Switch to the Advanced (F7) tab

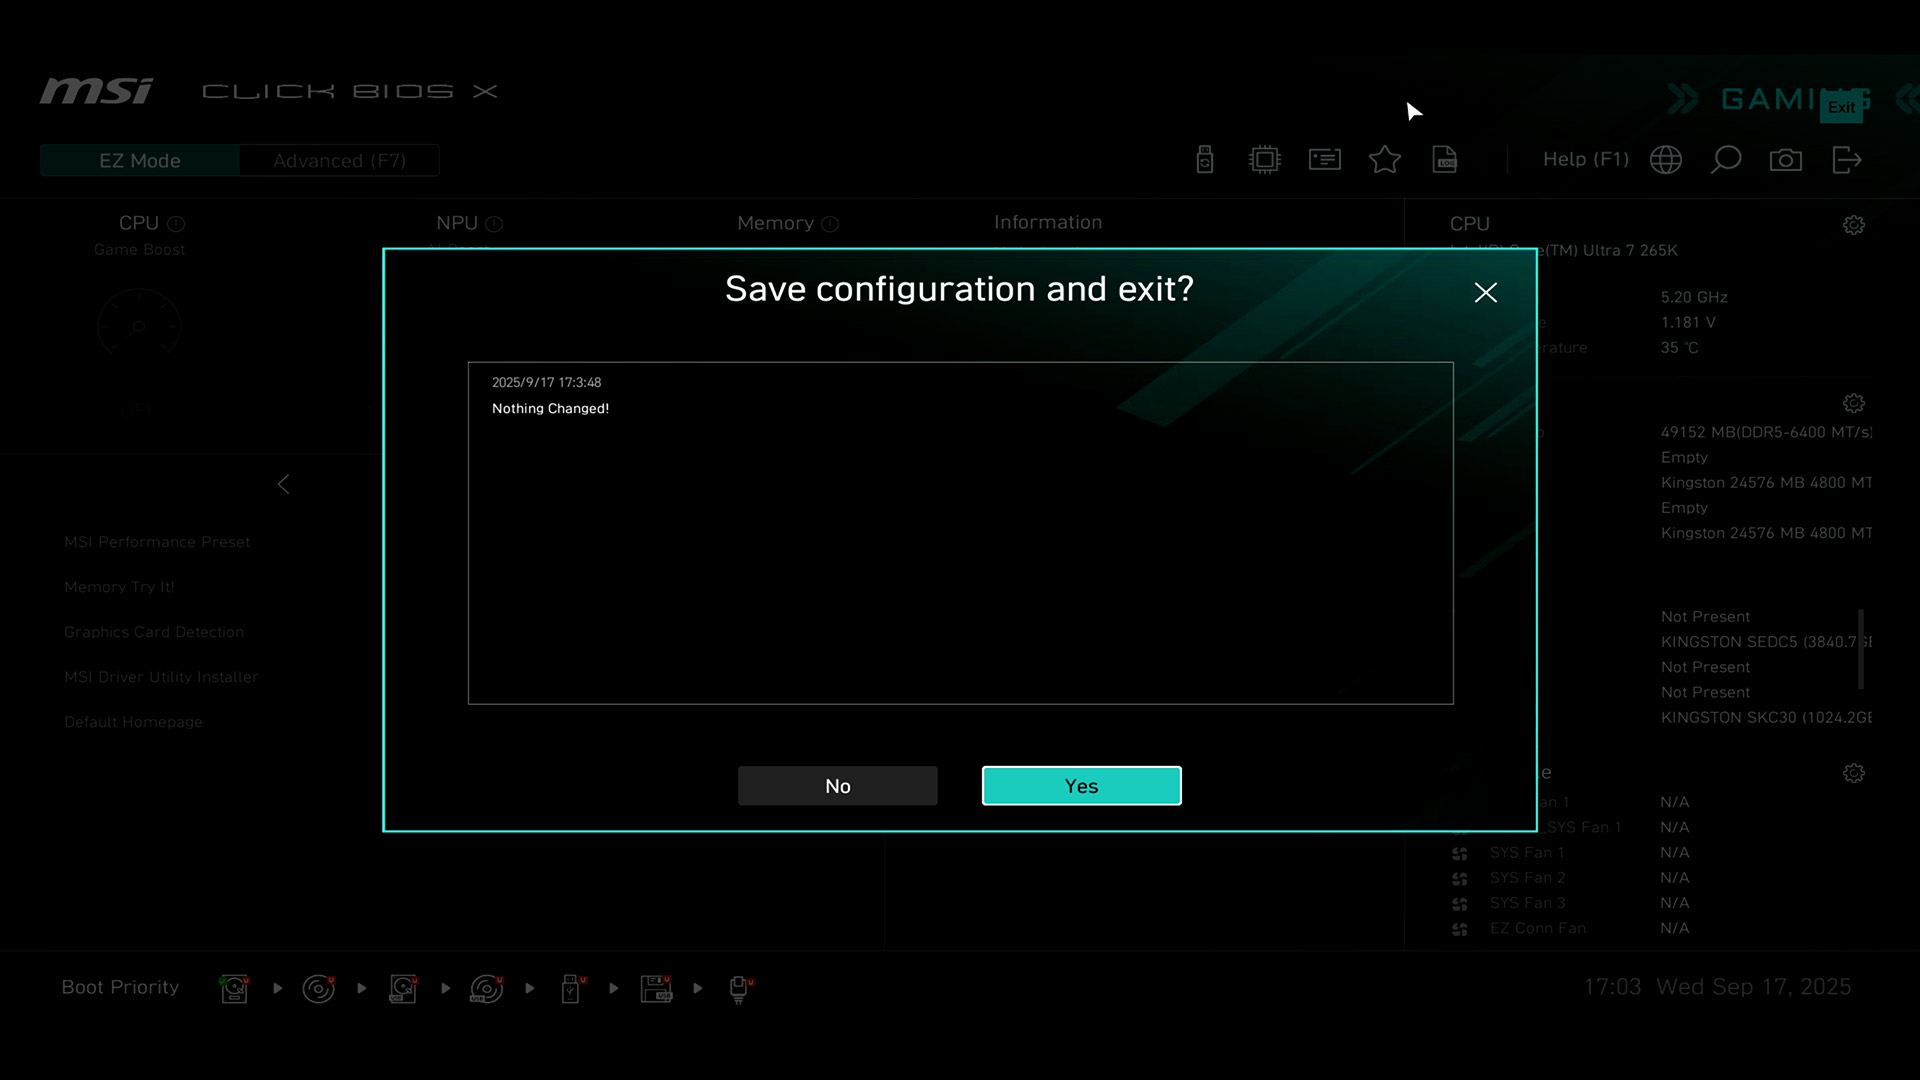(339, 161)
